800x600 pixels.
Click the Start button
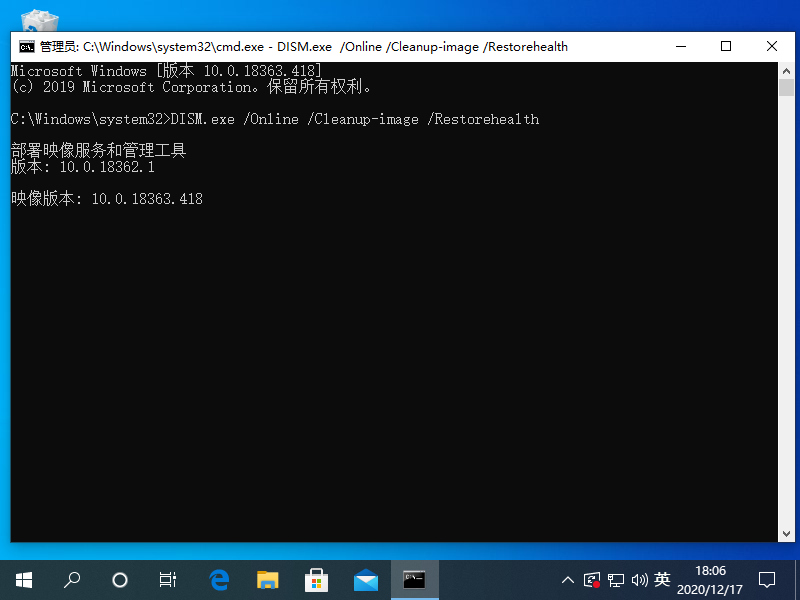pos(24,579)
